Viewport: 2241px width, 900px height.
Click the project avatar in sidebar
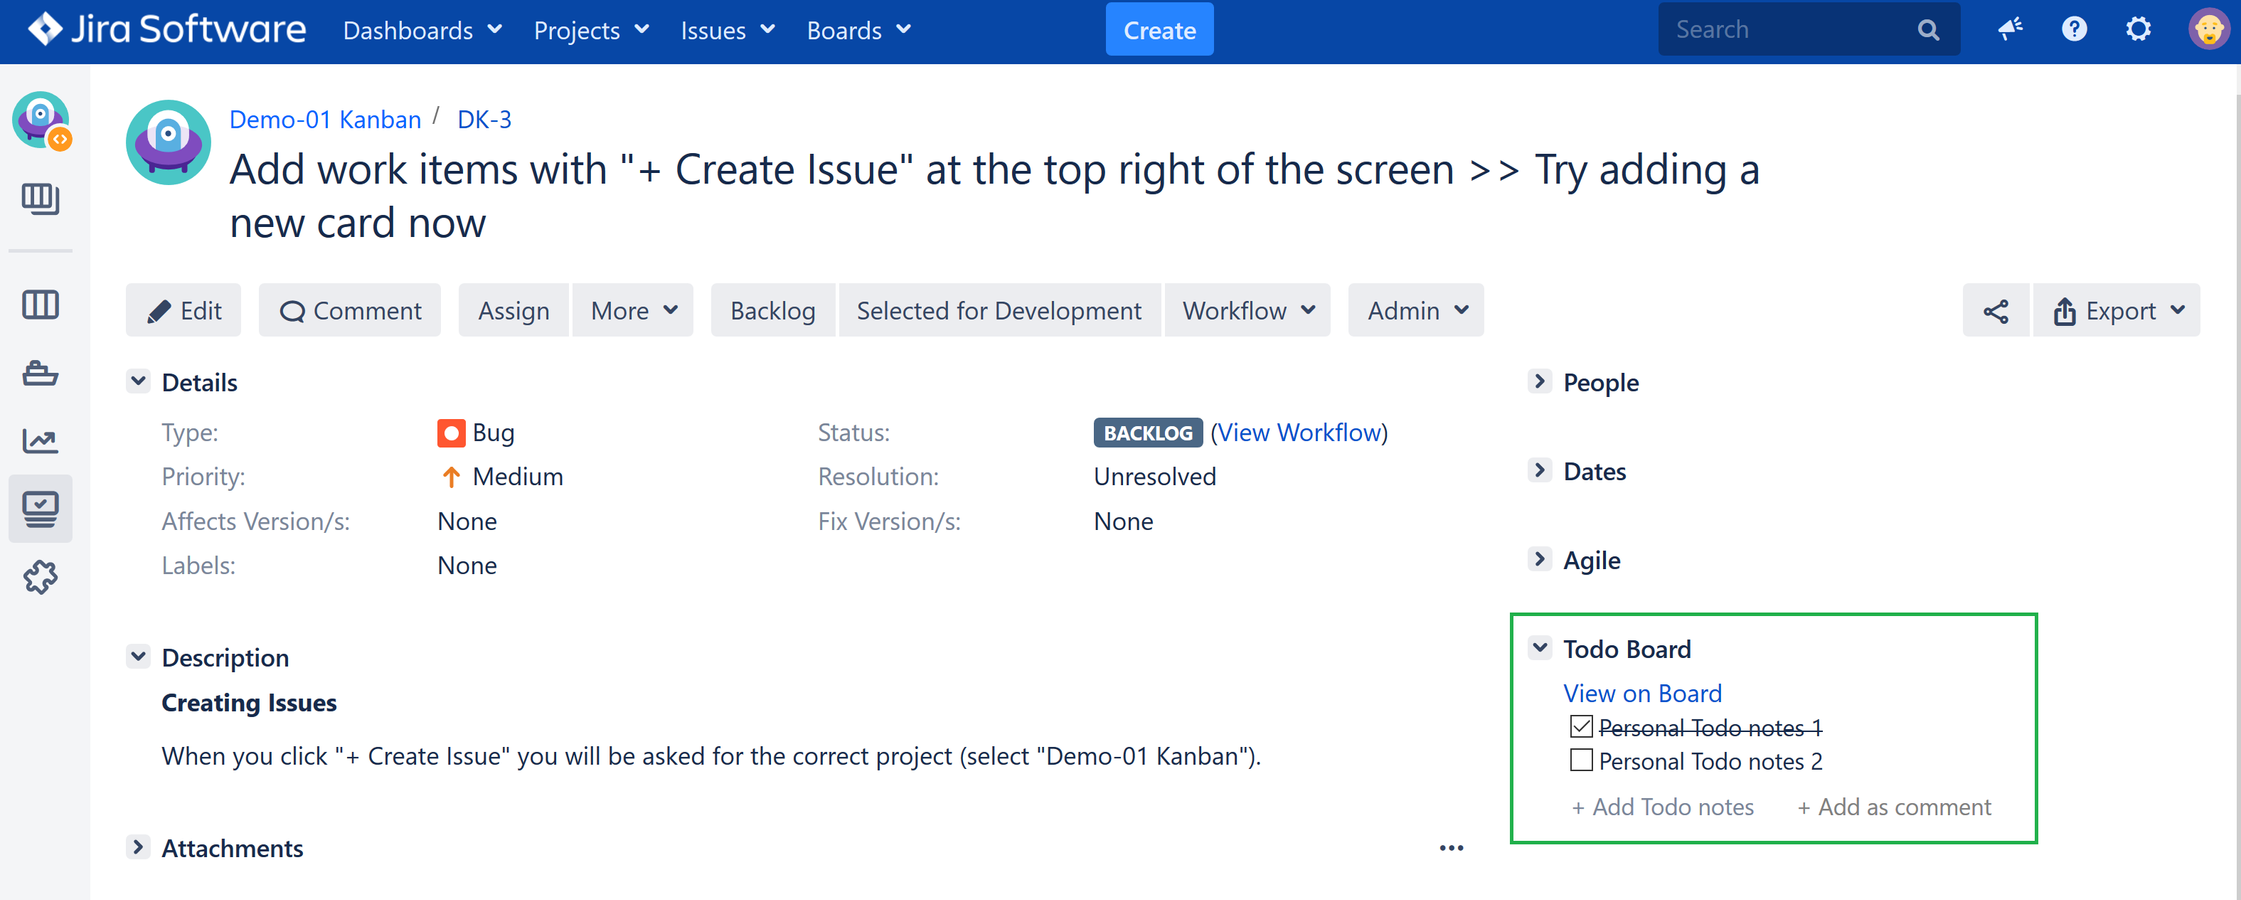pyautogui.click(x=41, y=120)
